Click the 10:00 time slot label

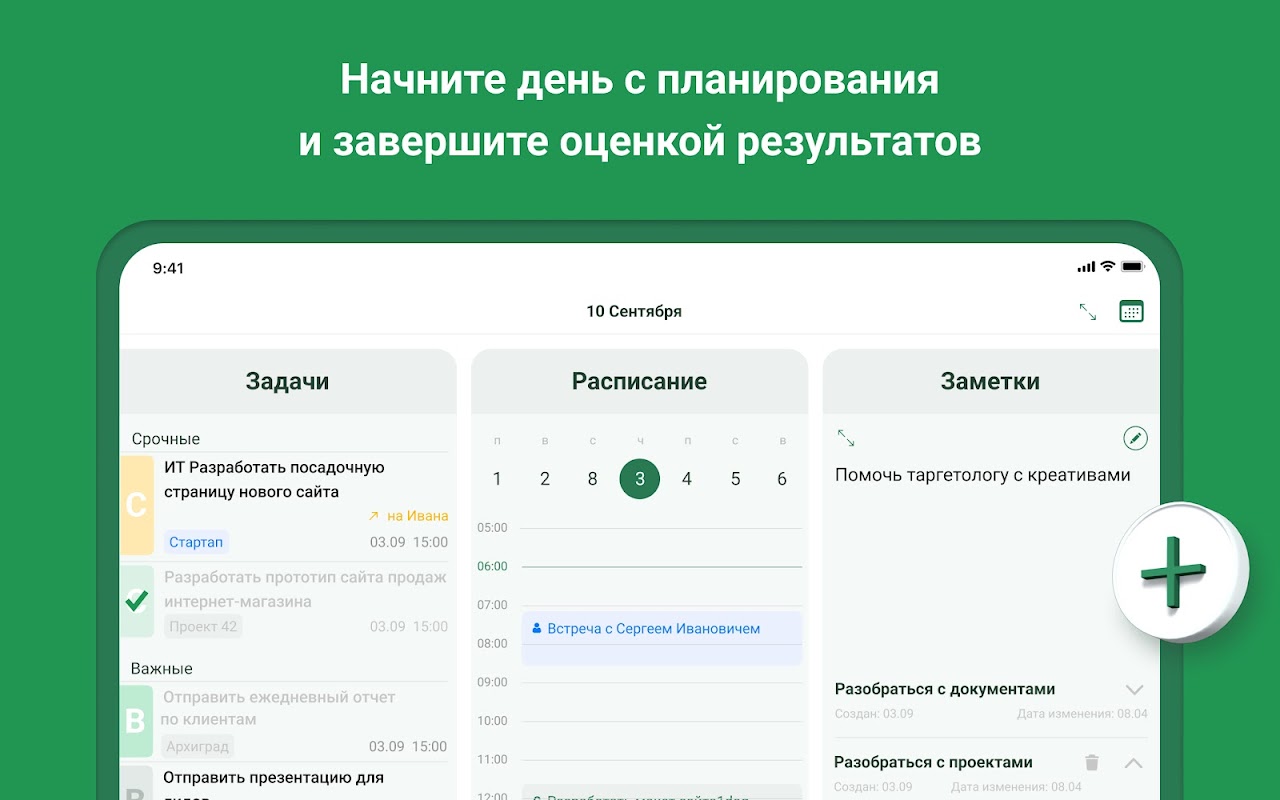coord(492,720)
